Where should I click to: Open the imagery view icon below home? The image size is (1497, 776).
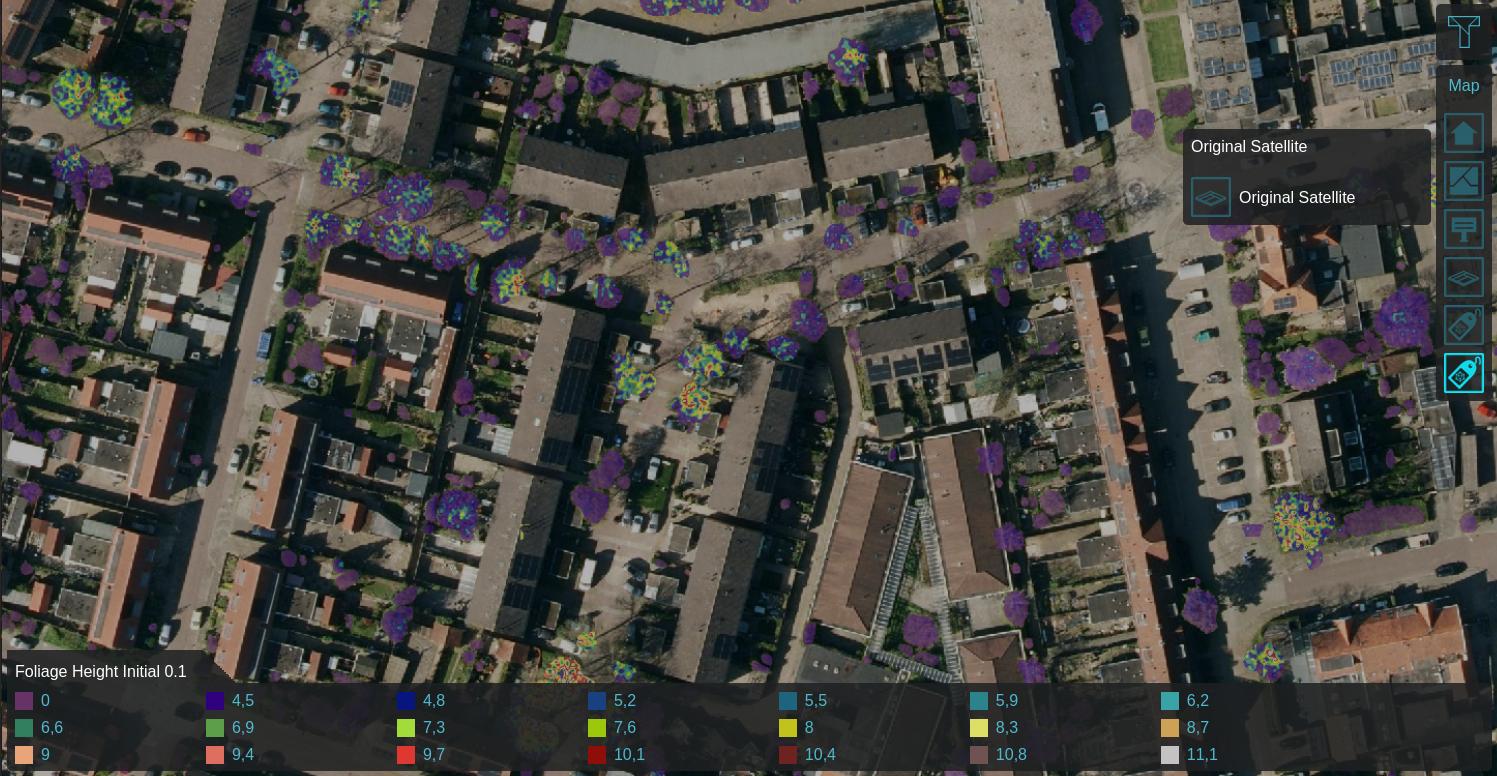click(1464, 180)
